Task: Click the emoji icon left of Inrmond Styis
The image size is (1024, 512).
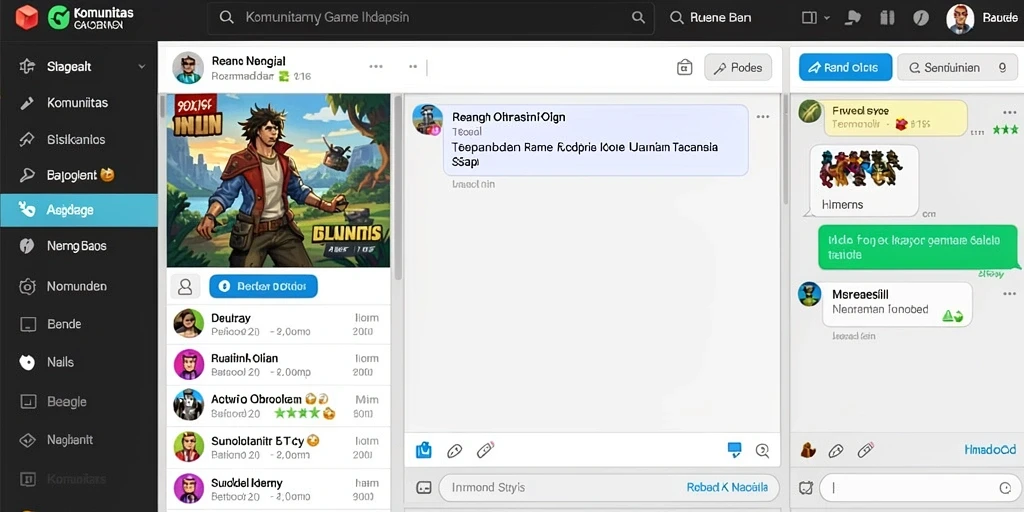Action: (x=424, y=488)
